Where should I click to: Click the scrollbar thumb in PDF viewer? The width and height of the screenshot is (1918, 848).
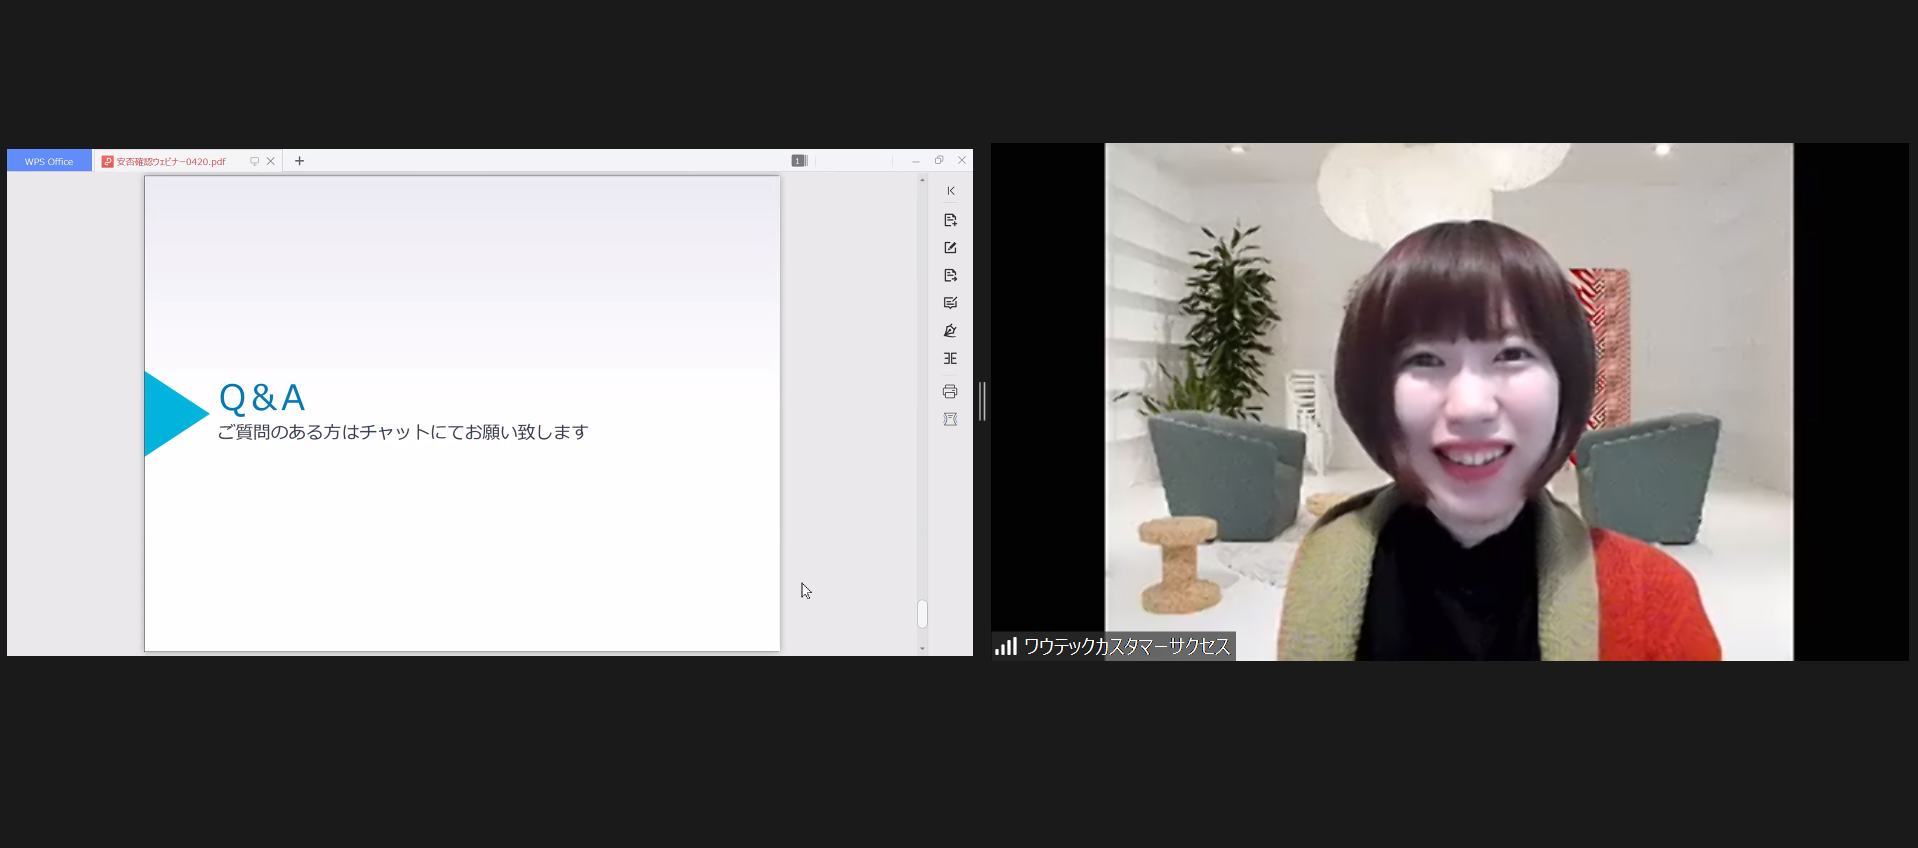[x=922, y=614]
